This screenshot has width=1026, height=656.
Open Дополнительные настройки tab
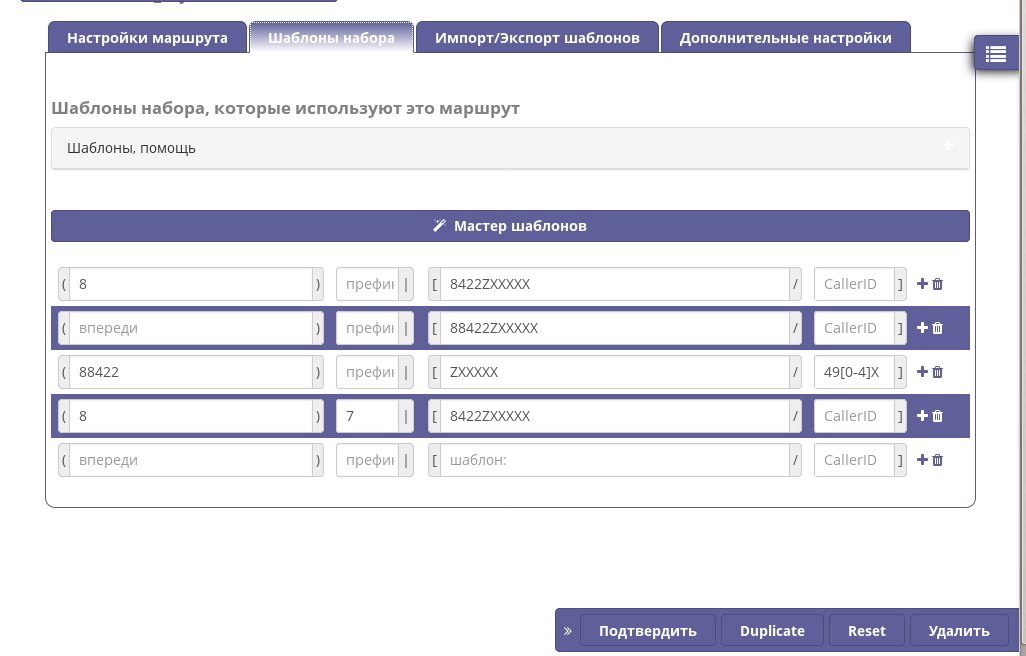(785, 38)
